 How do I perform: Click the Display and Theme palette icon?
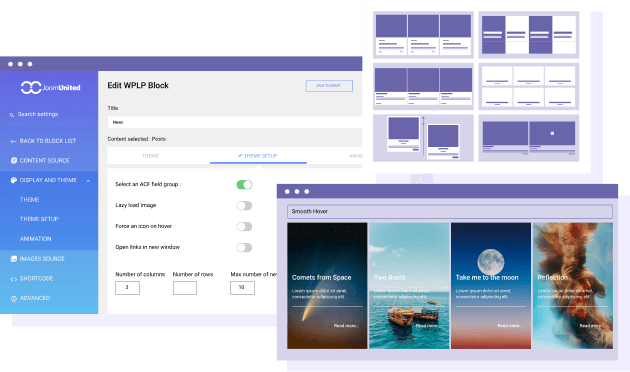point(14,180)
